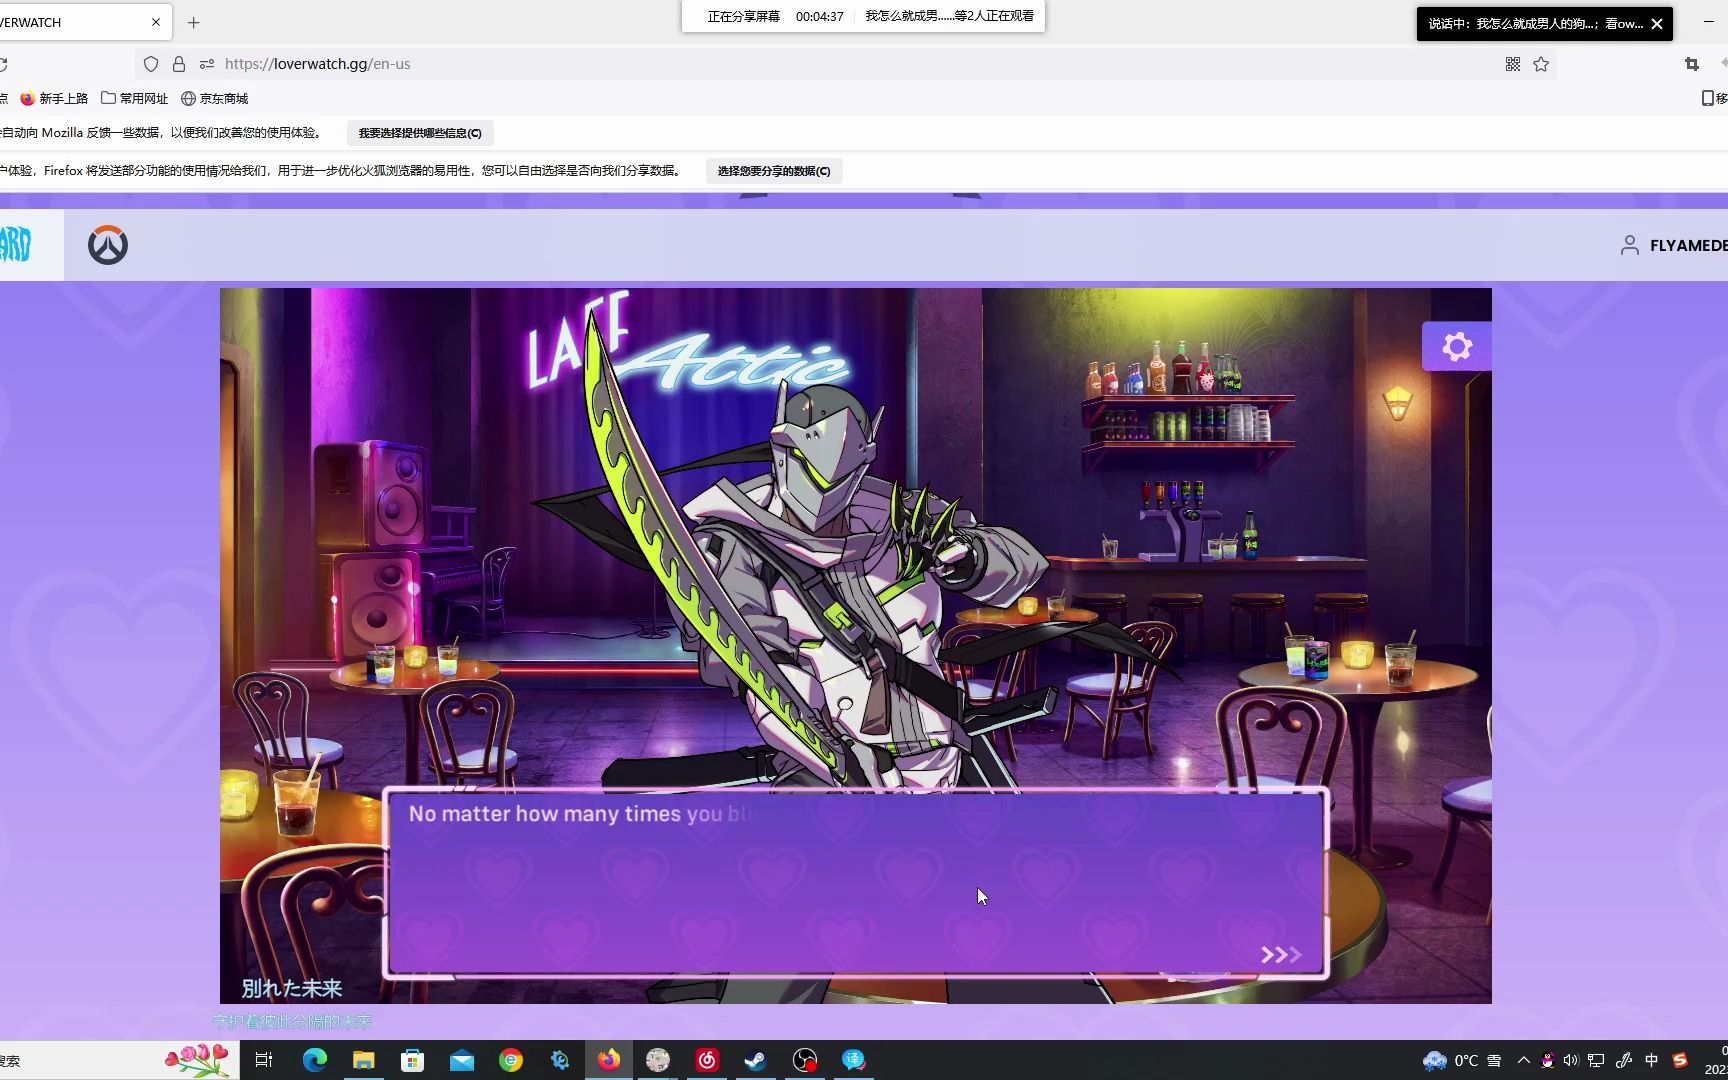1728x1080 pixels.
Task: Advance dialogue with the triple-arrow icon
Action: click(1281, 955)
